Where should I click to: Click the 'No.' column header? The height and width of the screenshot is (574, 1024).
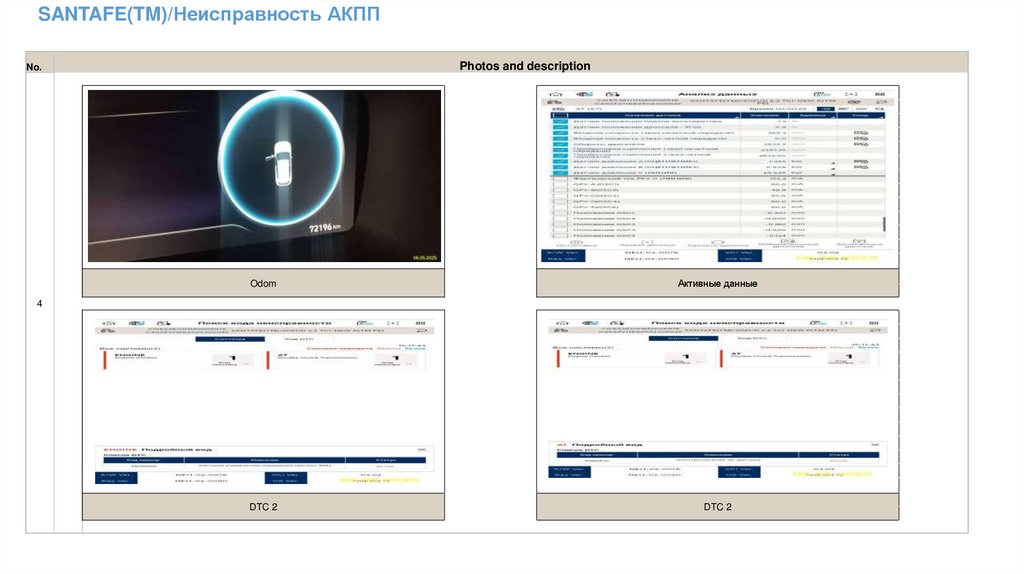click(34, 67)
